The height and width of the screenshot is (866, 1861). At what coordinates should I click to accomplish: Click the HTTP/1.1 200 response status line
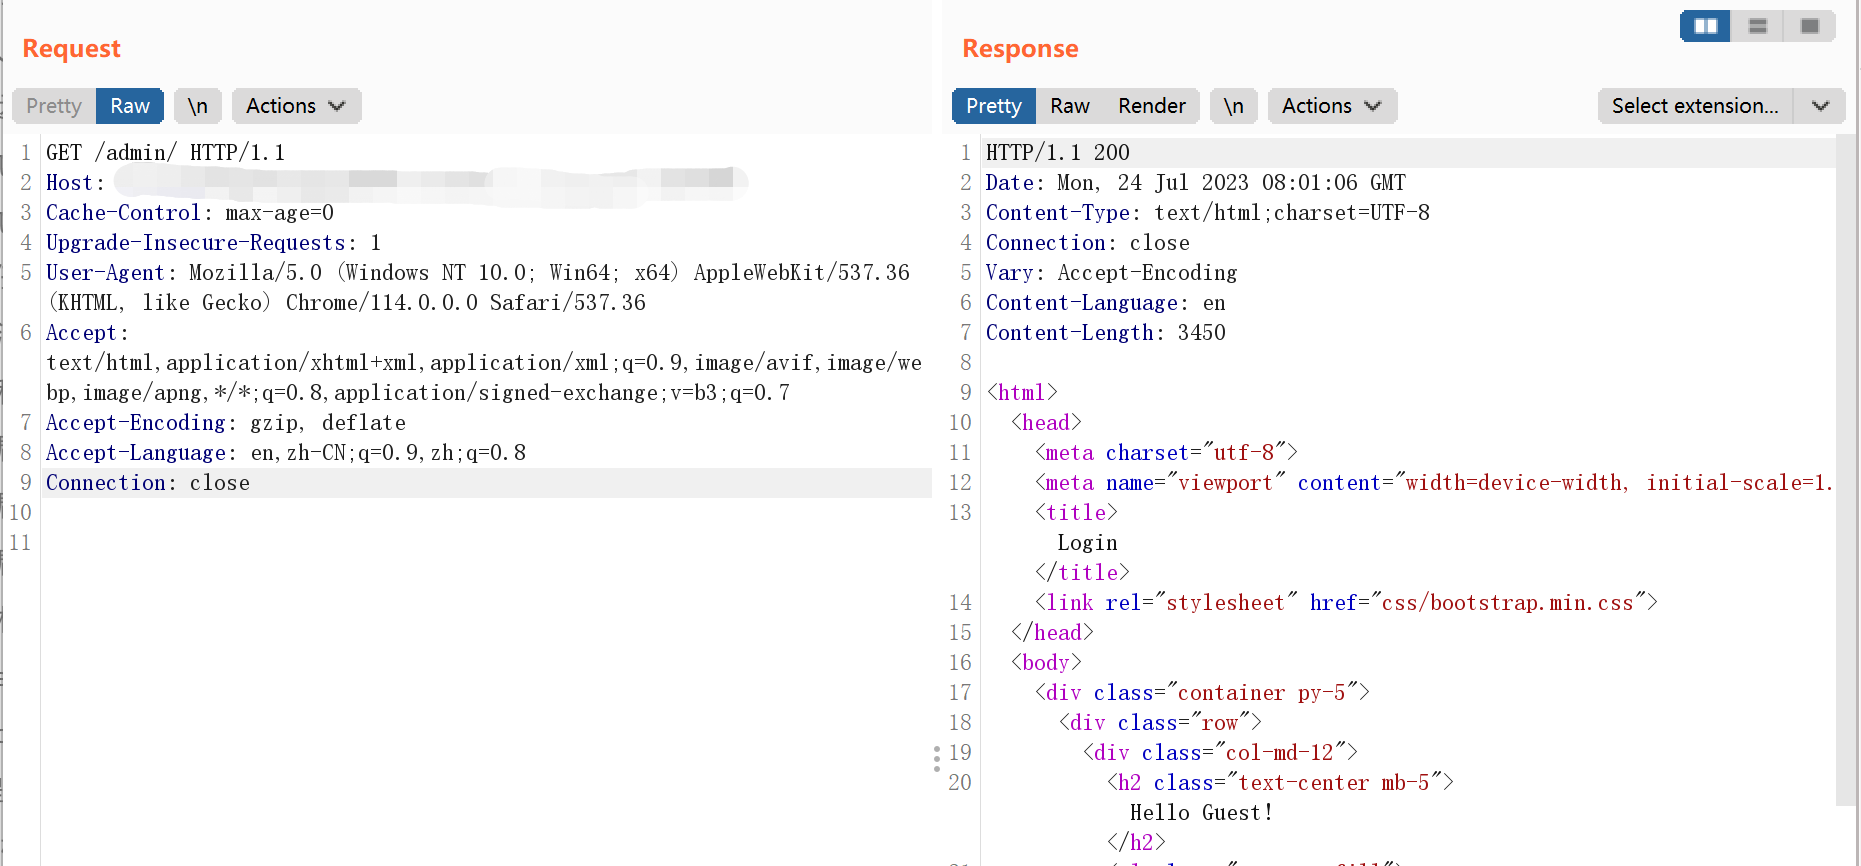(x=1057, y=153)
